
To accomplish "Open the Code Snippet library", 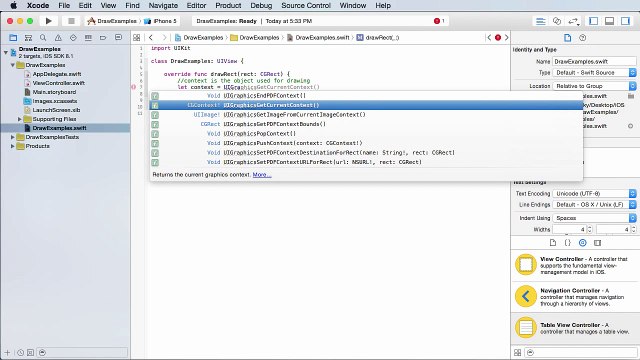I will pos(567,243).
